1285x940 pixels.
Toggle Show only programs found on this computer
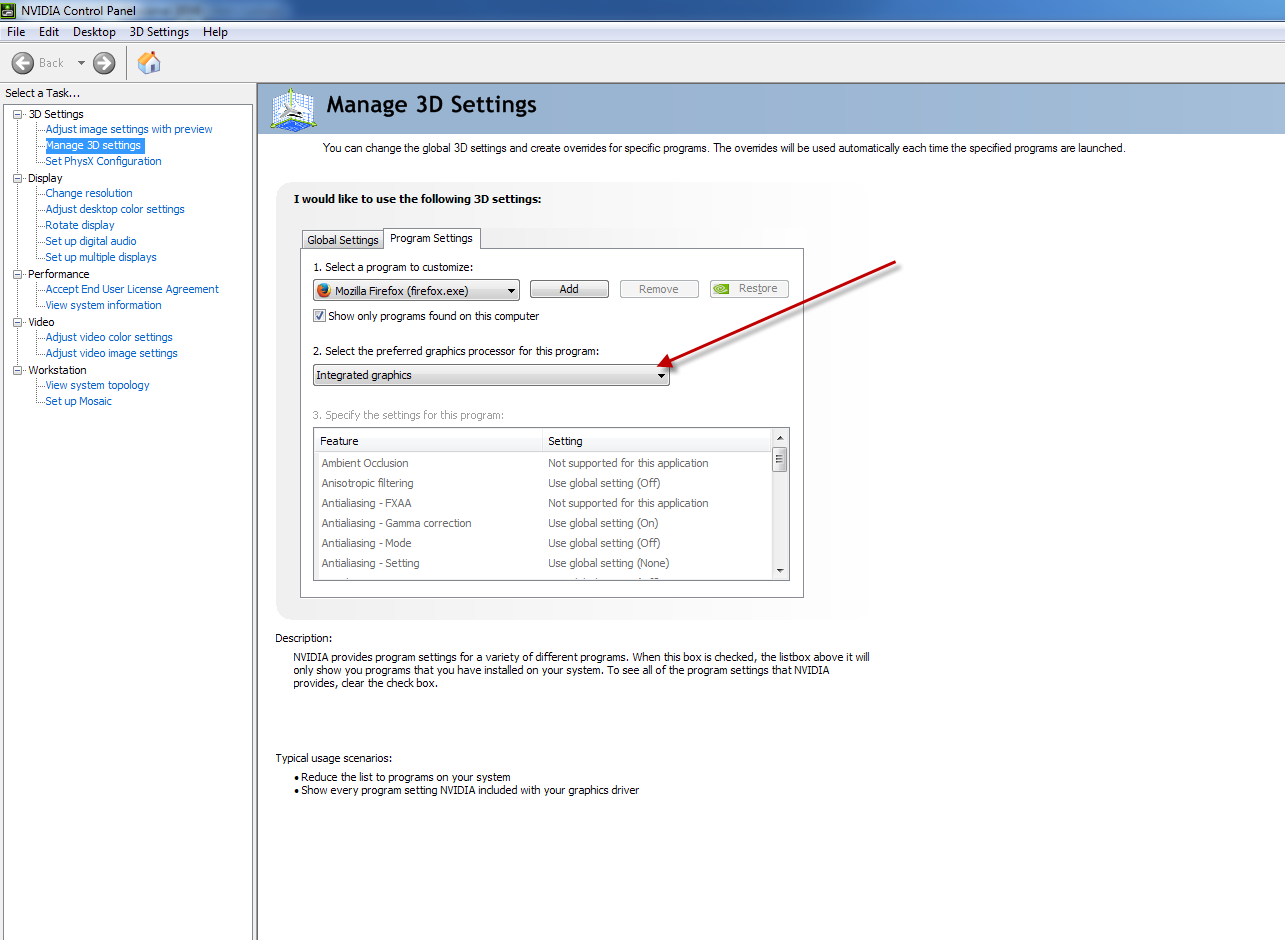pos(320,316)
